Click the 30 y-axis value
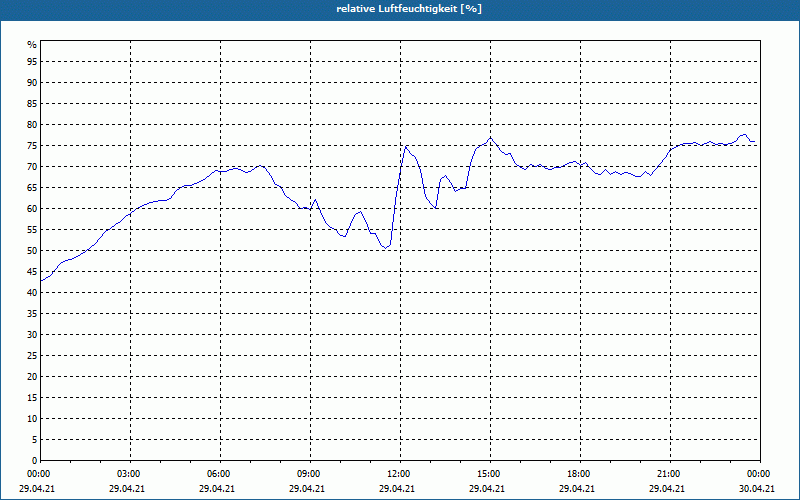Screen dimensions: 800x500 (32, 335)
